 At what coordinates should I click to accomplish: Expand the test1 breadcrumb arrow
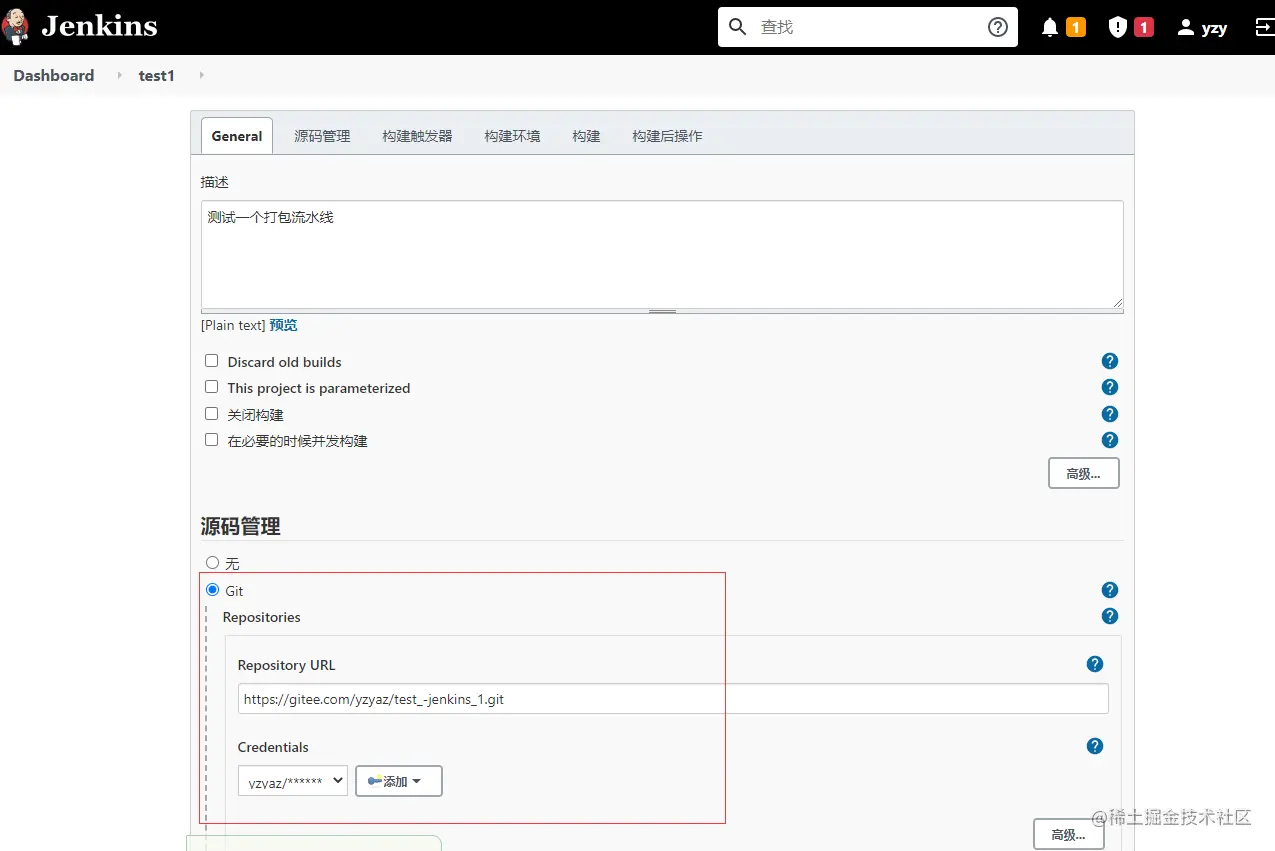[x=201, y=75]
